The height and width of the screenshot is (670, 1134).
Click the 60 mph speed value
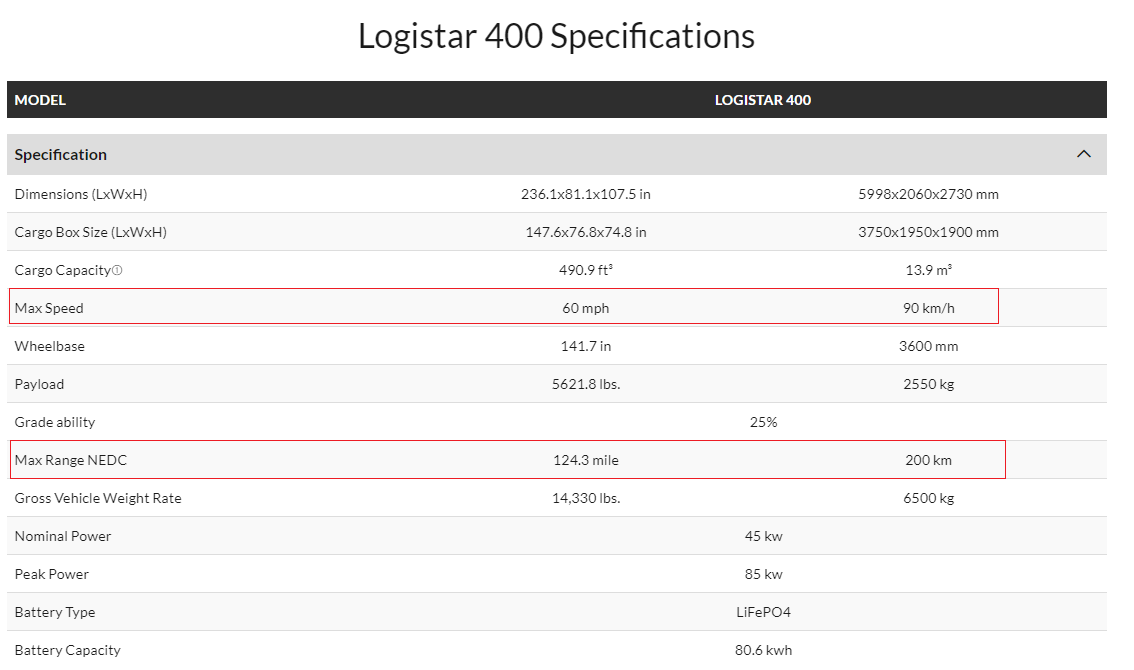pyautogui.click(x=585, y=308)
